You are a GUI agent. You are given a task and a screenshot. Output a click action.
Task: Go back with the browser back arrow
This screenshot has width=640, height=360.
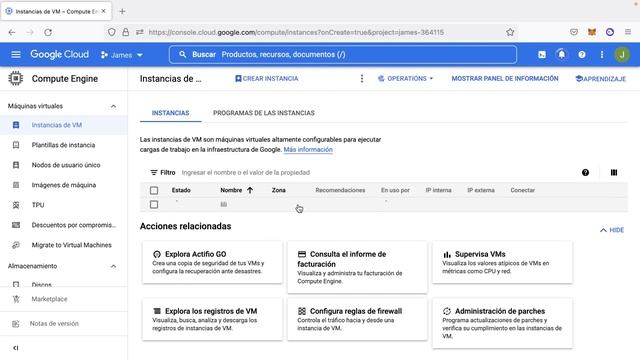(12, 32)
